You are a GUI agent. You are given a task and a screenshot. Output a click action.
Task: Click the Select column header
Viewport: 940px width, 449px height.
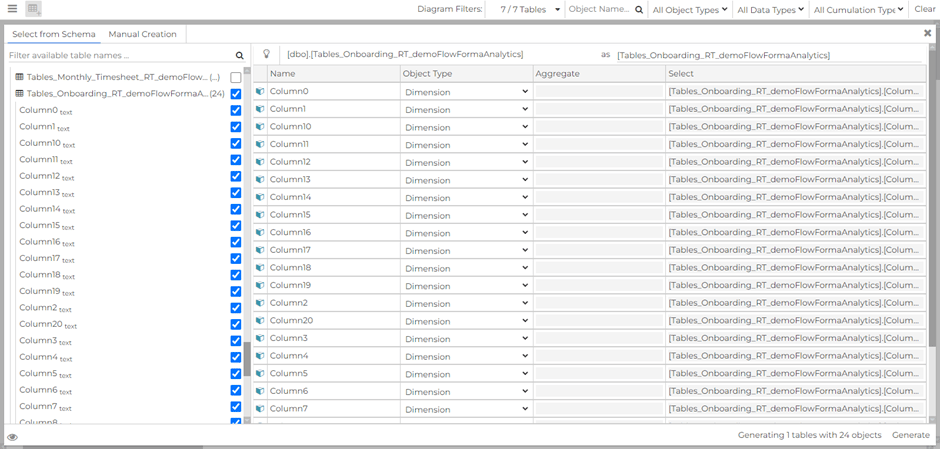pyautogui.click(x=796, y=74)
